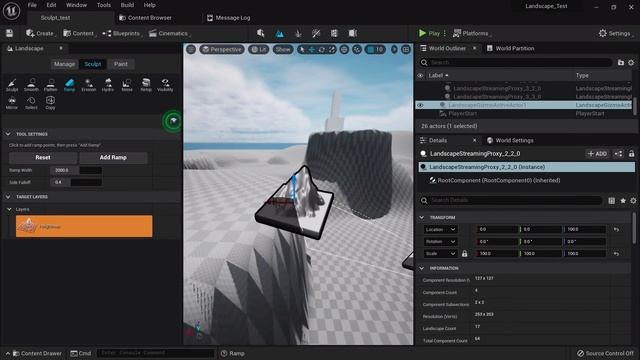Switch to the World Settings tab

510,140
